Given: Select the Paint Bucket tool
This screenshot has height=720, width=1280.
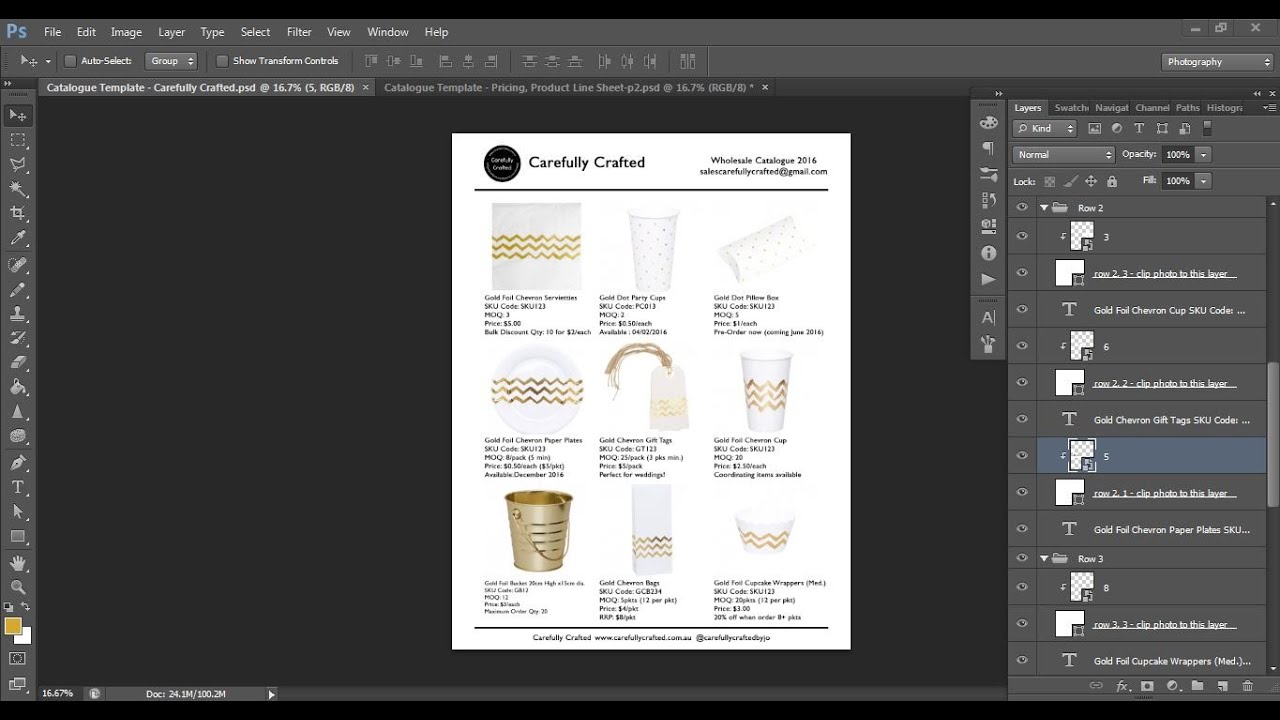Looking at the screenshot, I should pos(18,387).
